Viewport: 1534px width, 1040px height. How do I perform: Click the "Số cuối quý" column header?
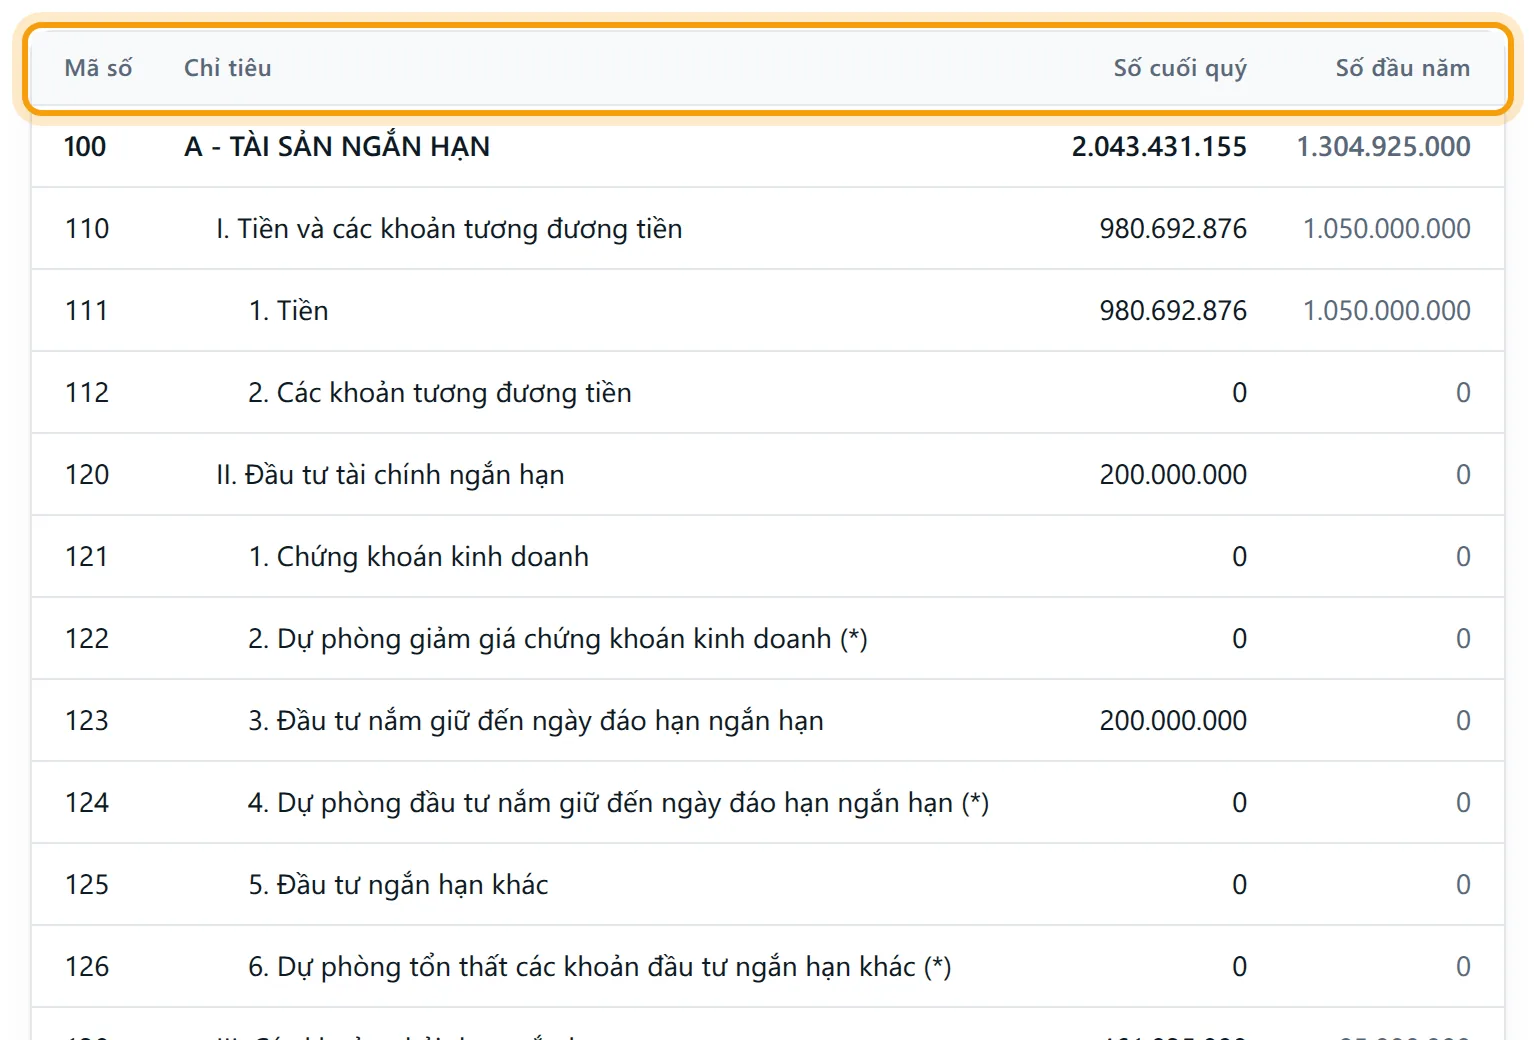point(1180,68)
